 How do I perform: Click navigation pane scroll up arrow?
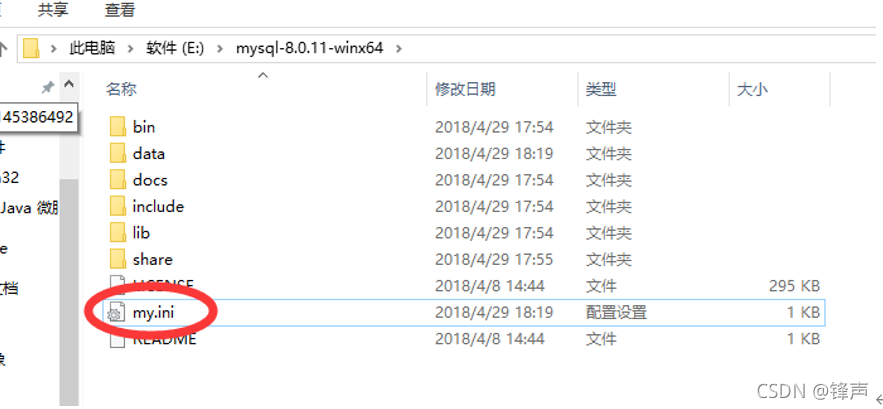pyautogui.click(x=69, y=85)
